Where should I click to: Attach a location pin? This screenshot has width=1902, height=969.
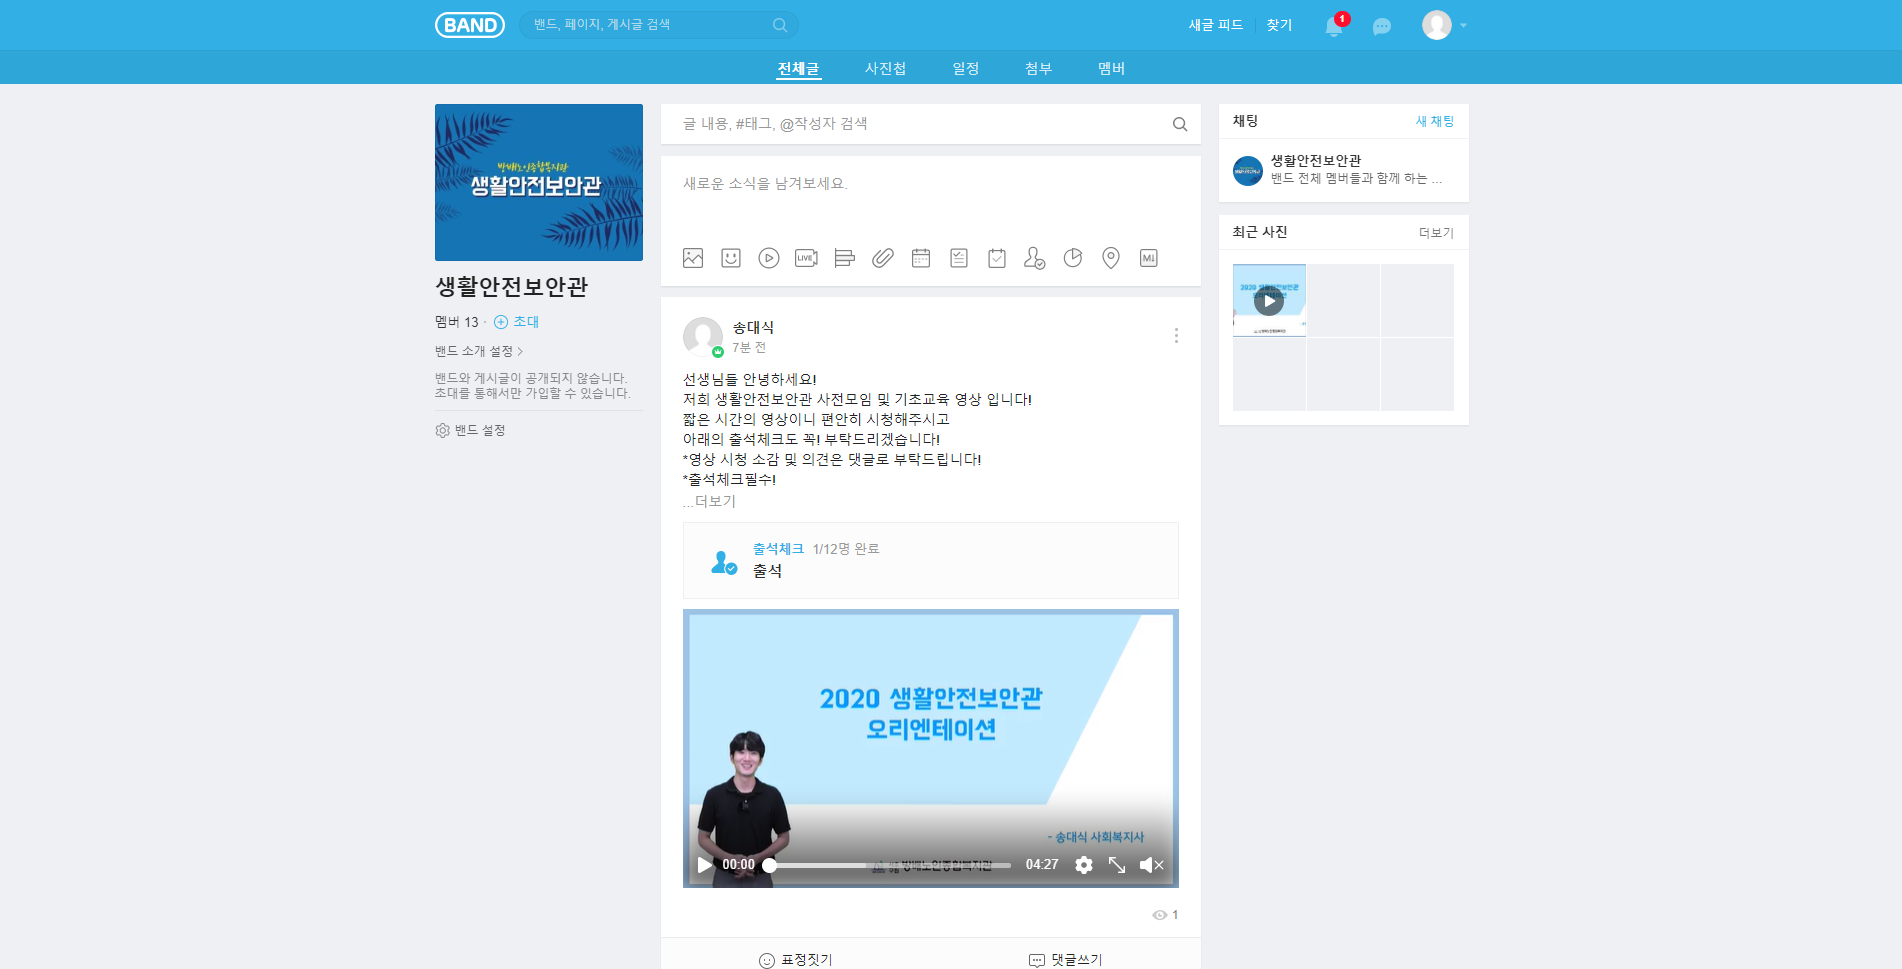coord(1111,258)
